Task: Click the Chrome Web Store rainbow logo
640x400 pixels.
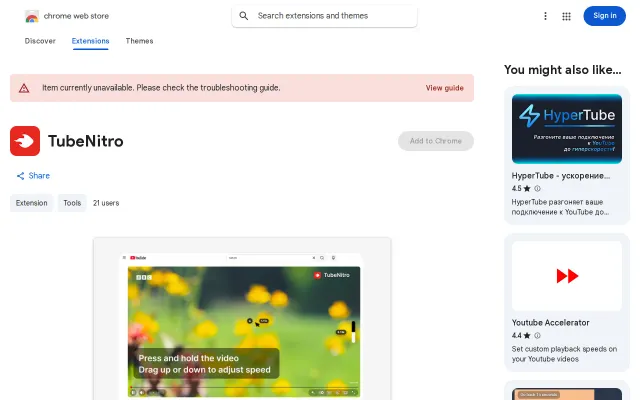Action: coord(32,16)
